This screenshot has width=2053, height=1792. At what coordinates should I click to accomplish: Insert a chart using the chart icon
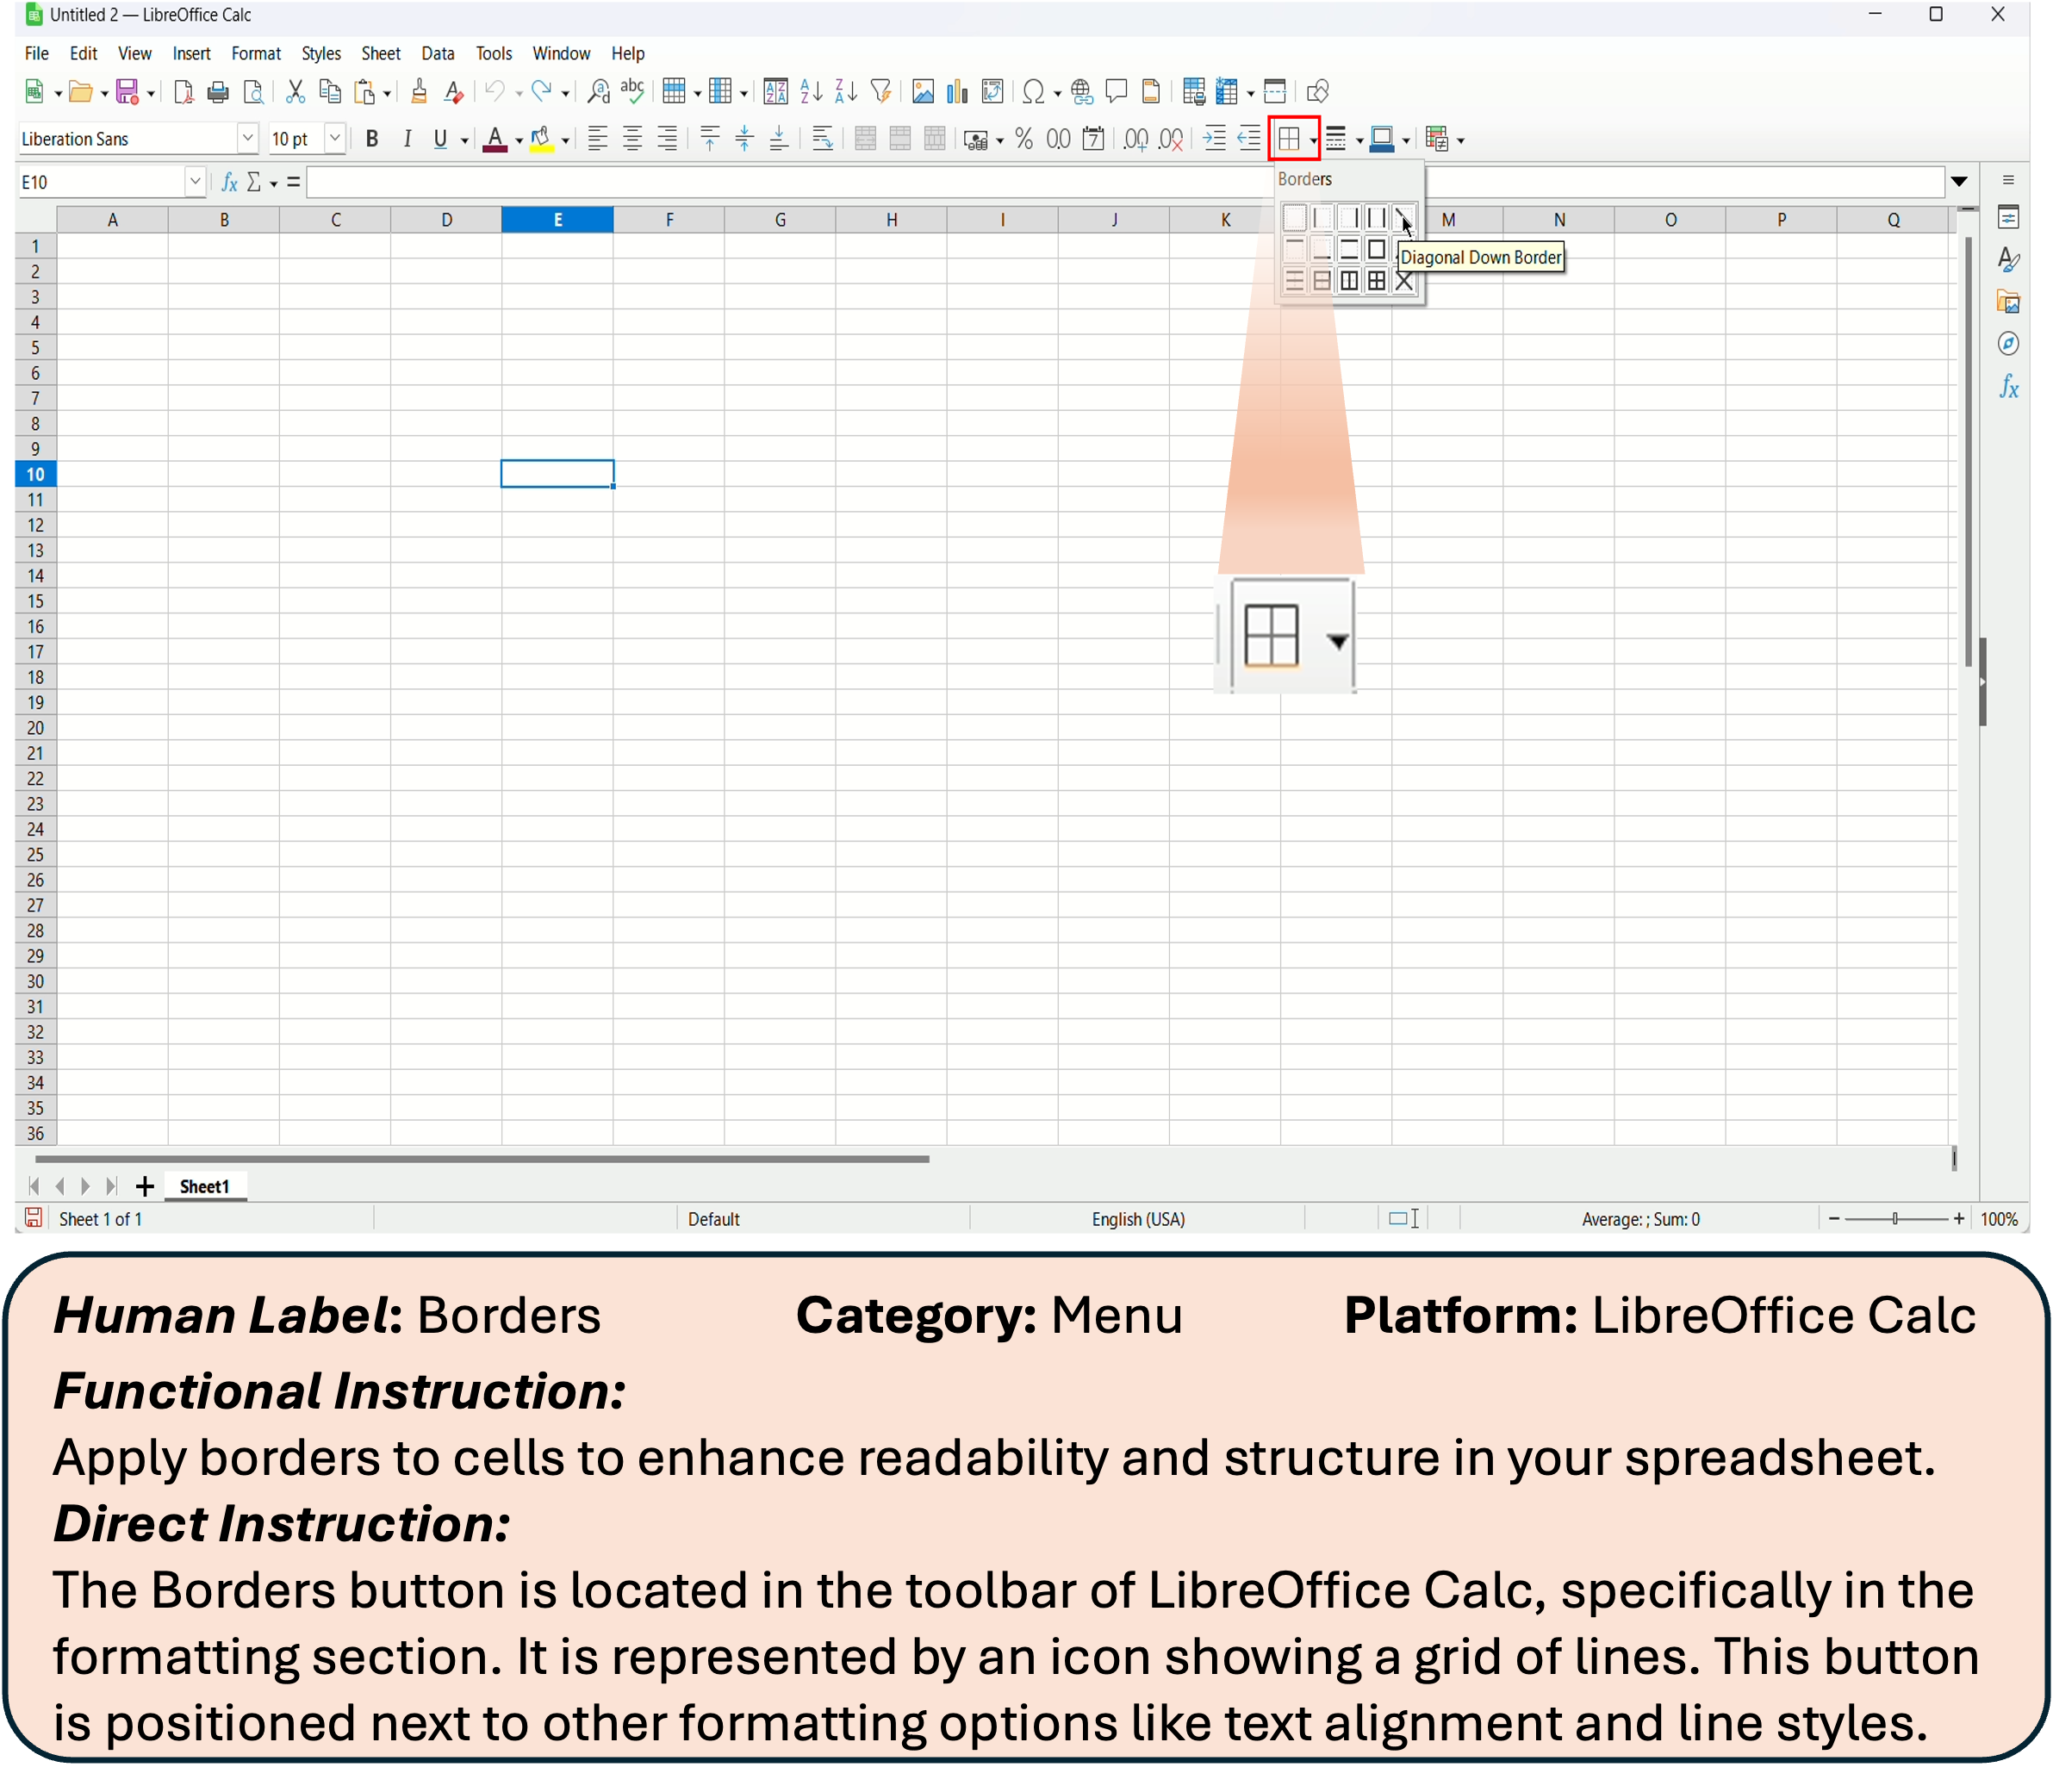click(x=957, y=92)
